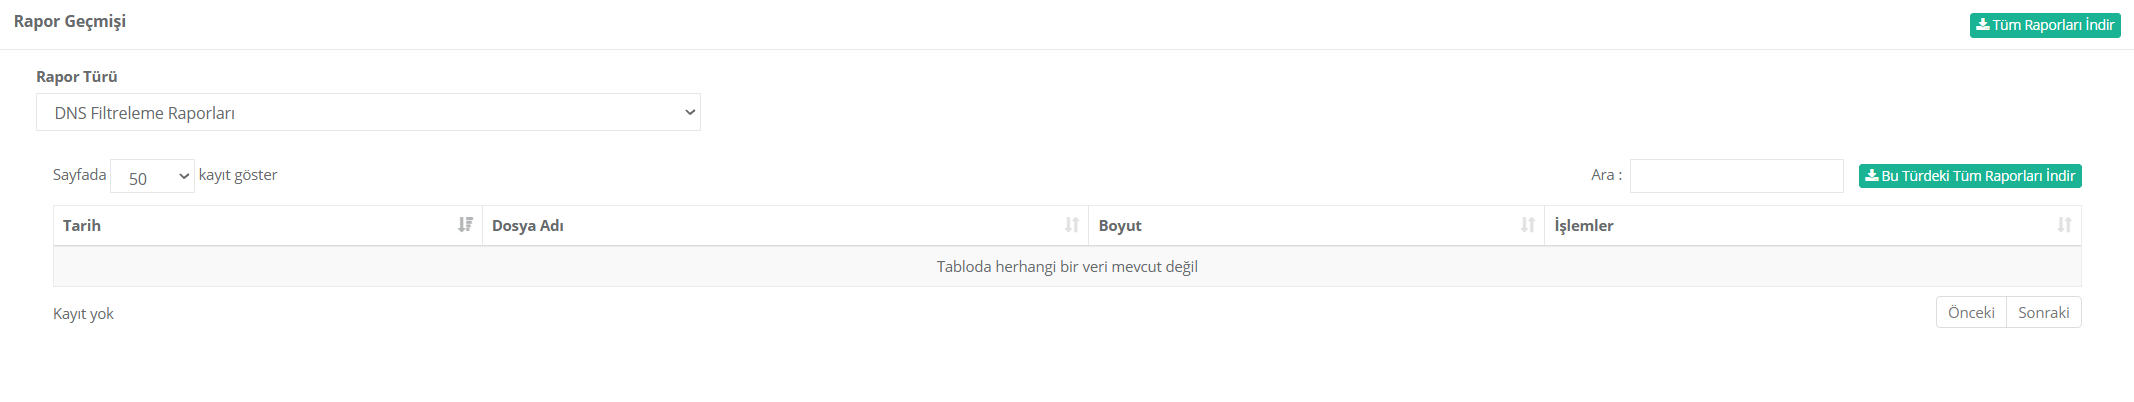Open the Rapor Türü dropdown
This screenshot has height=402, width=2134.
click(368, 113)
